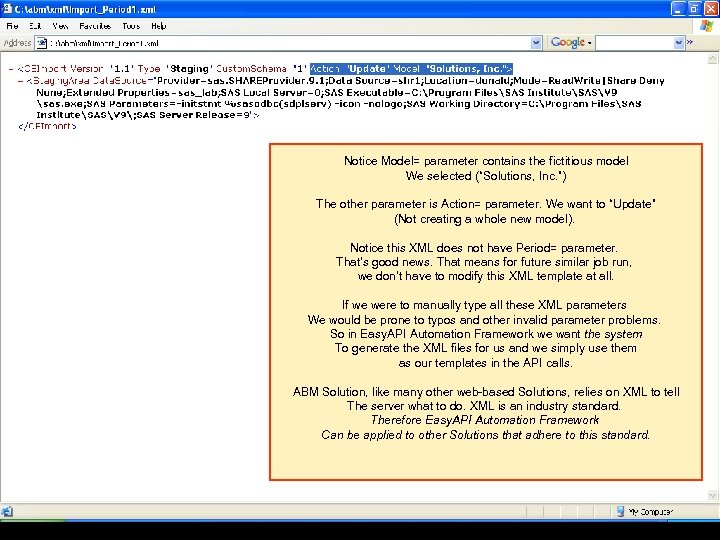
Task: Click the Google search input field
Action: (x=635, y=43)
